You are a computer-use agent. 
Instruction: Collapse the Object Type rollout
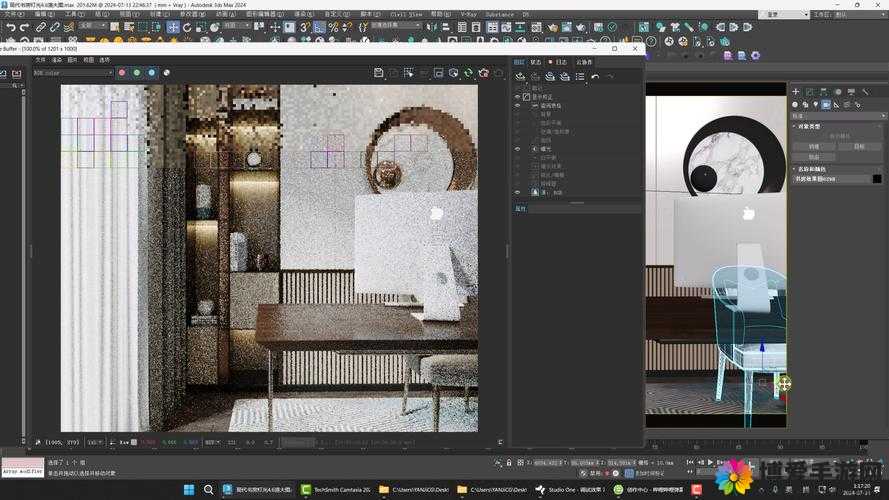pos(808,126)
